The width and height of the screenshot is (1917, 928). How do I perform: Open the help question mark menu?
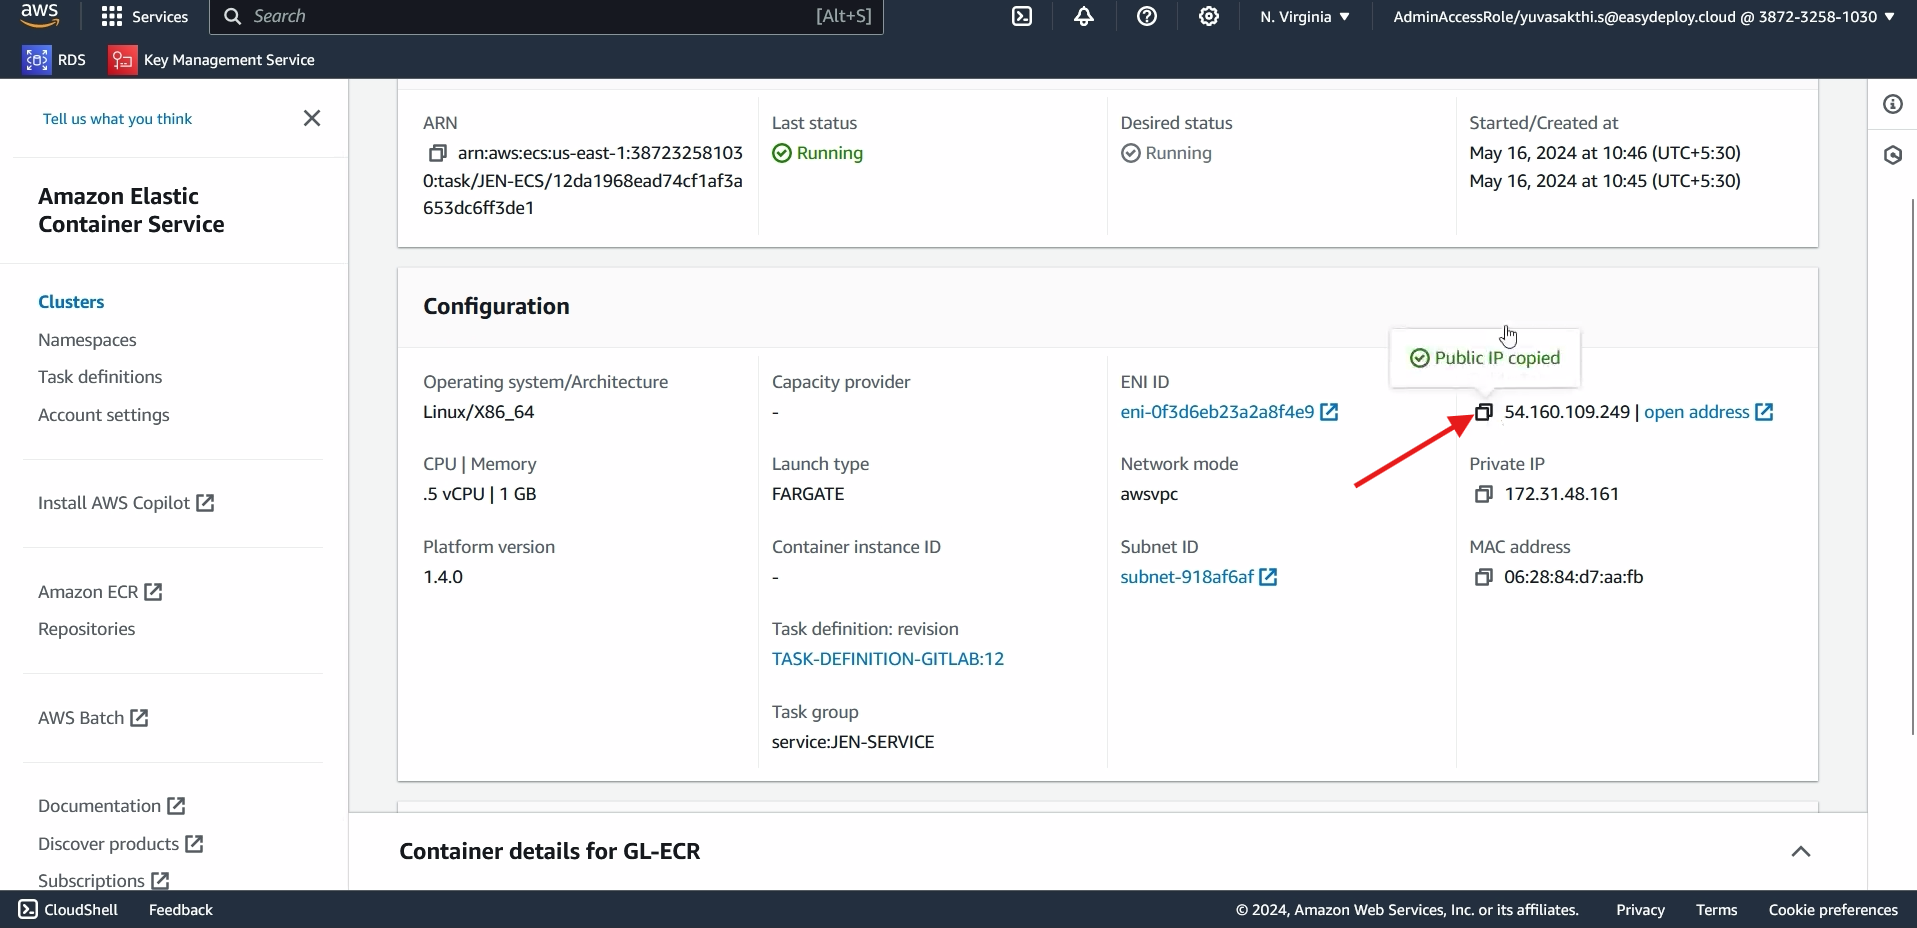point(1147,16)
